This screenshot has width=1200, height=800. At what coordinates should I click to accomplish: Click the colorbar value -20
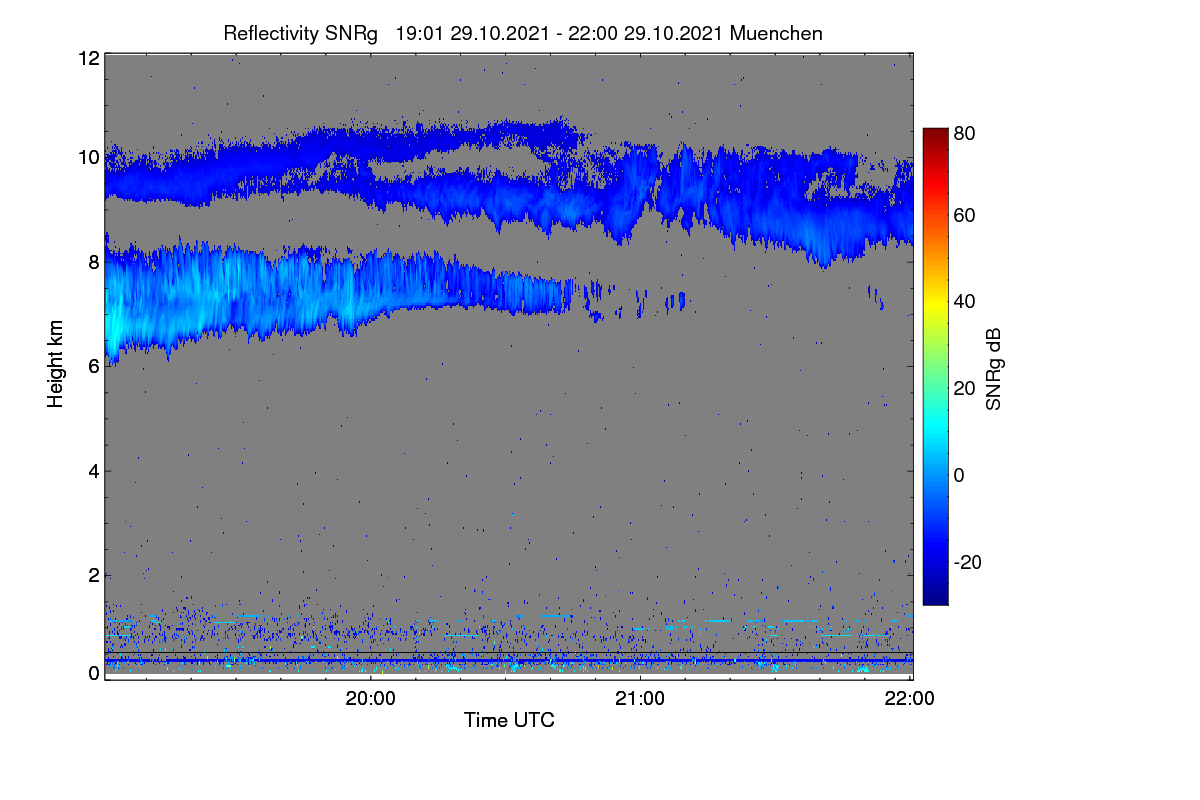tap(969, 562)
